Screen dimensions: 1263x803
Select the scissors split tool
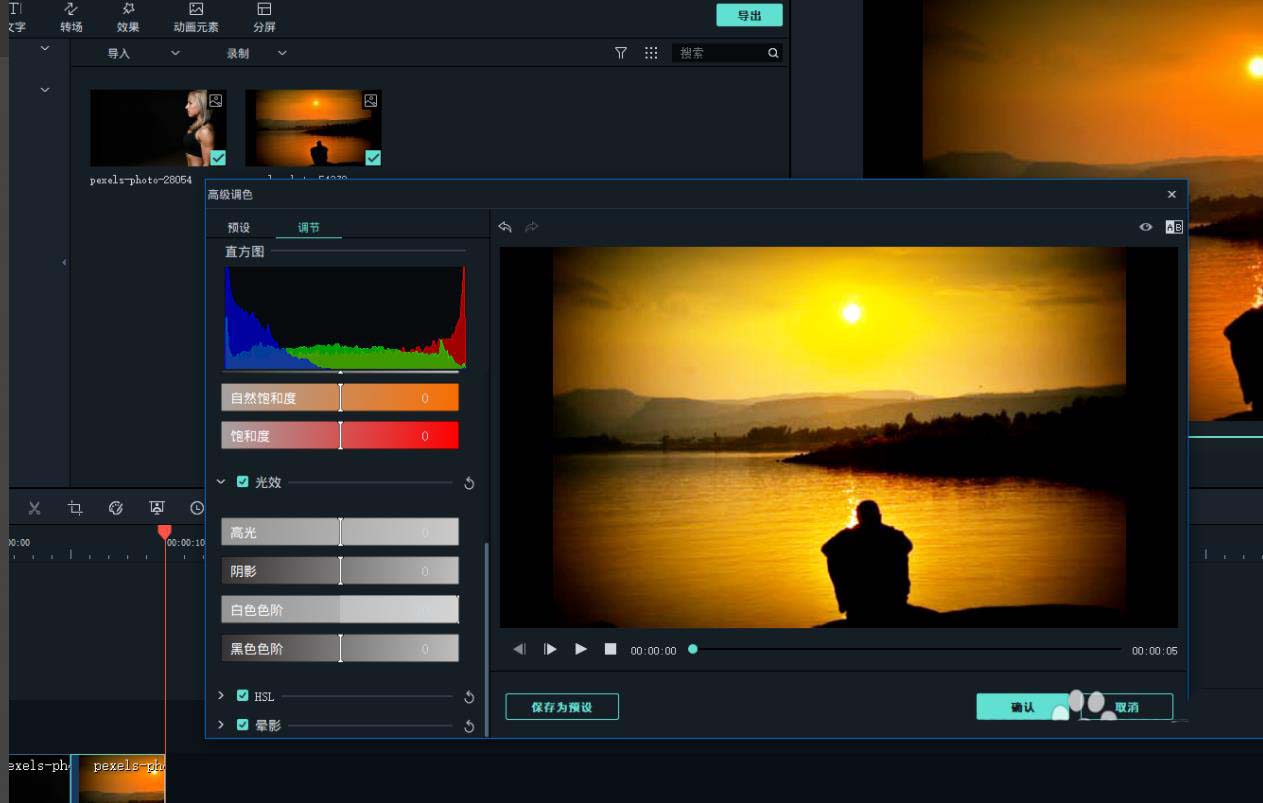point(34,508)
